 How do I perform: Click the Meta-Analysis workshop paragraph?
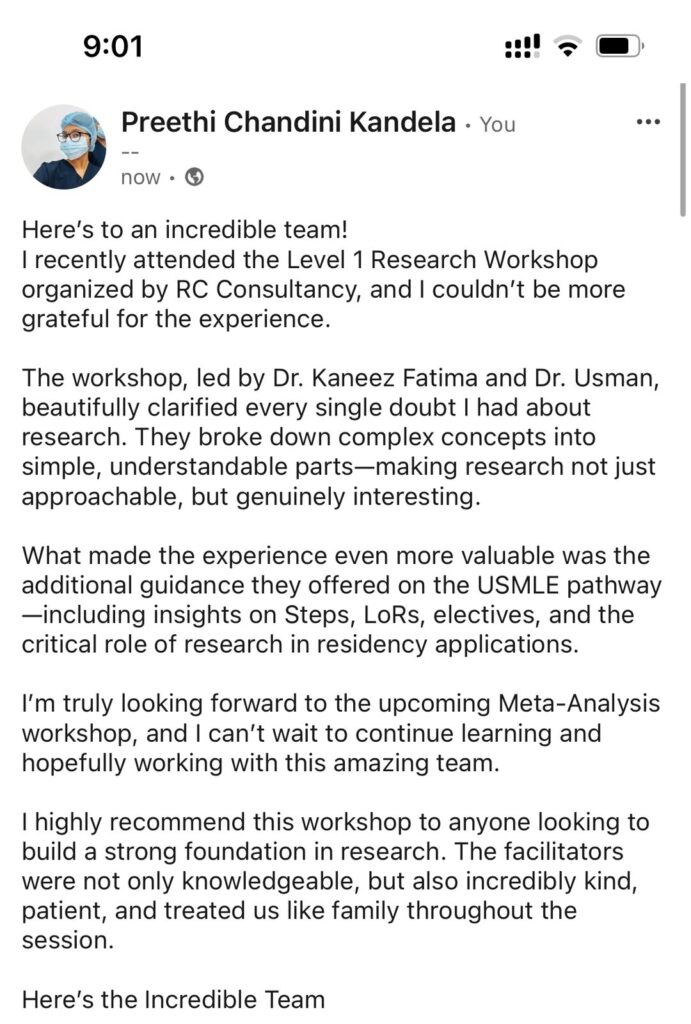(x=341, y=733)
